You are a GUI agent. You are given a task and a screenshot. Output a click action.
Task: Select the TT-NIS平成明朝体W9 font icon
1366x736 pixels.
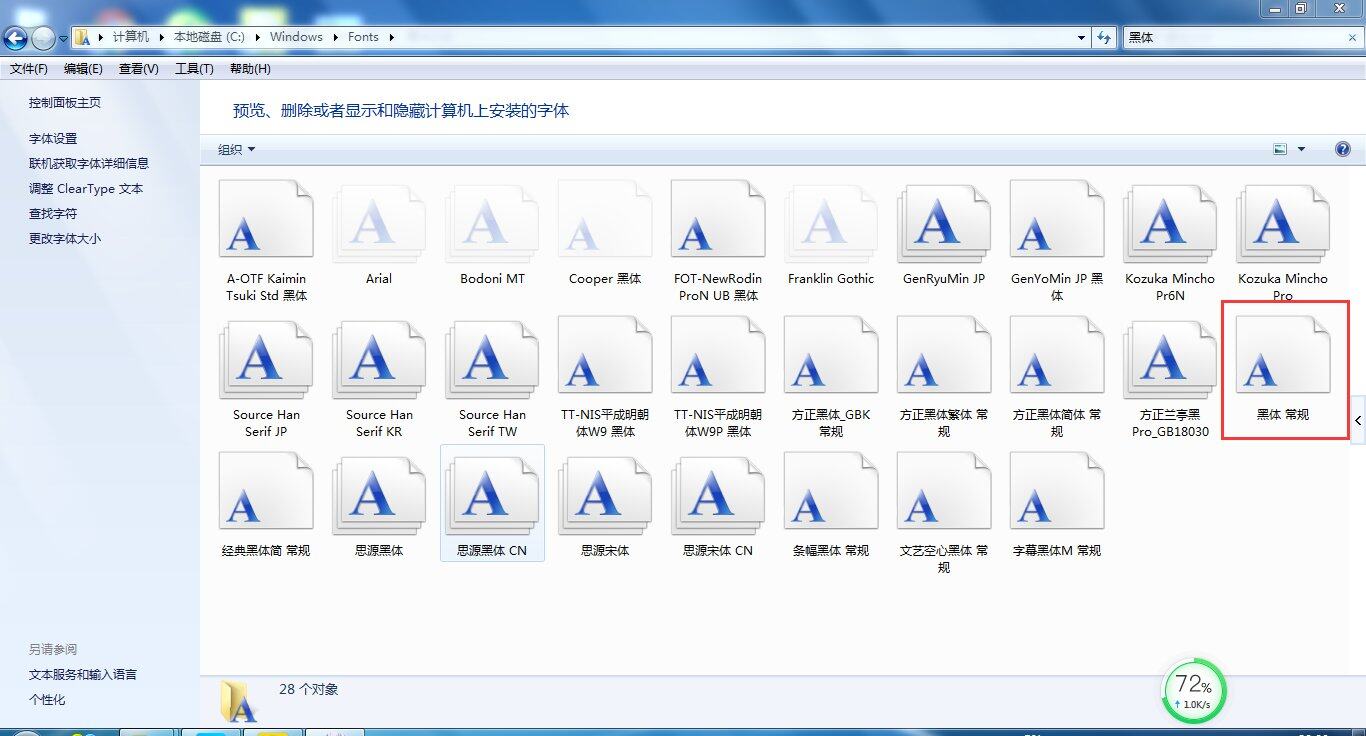605,357
